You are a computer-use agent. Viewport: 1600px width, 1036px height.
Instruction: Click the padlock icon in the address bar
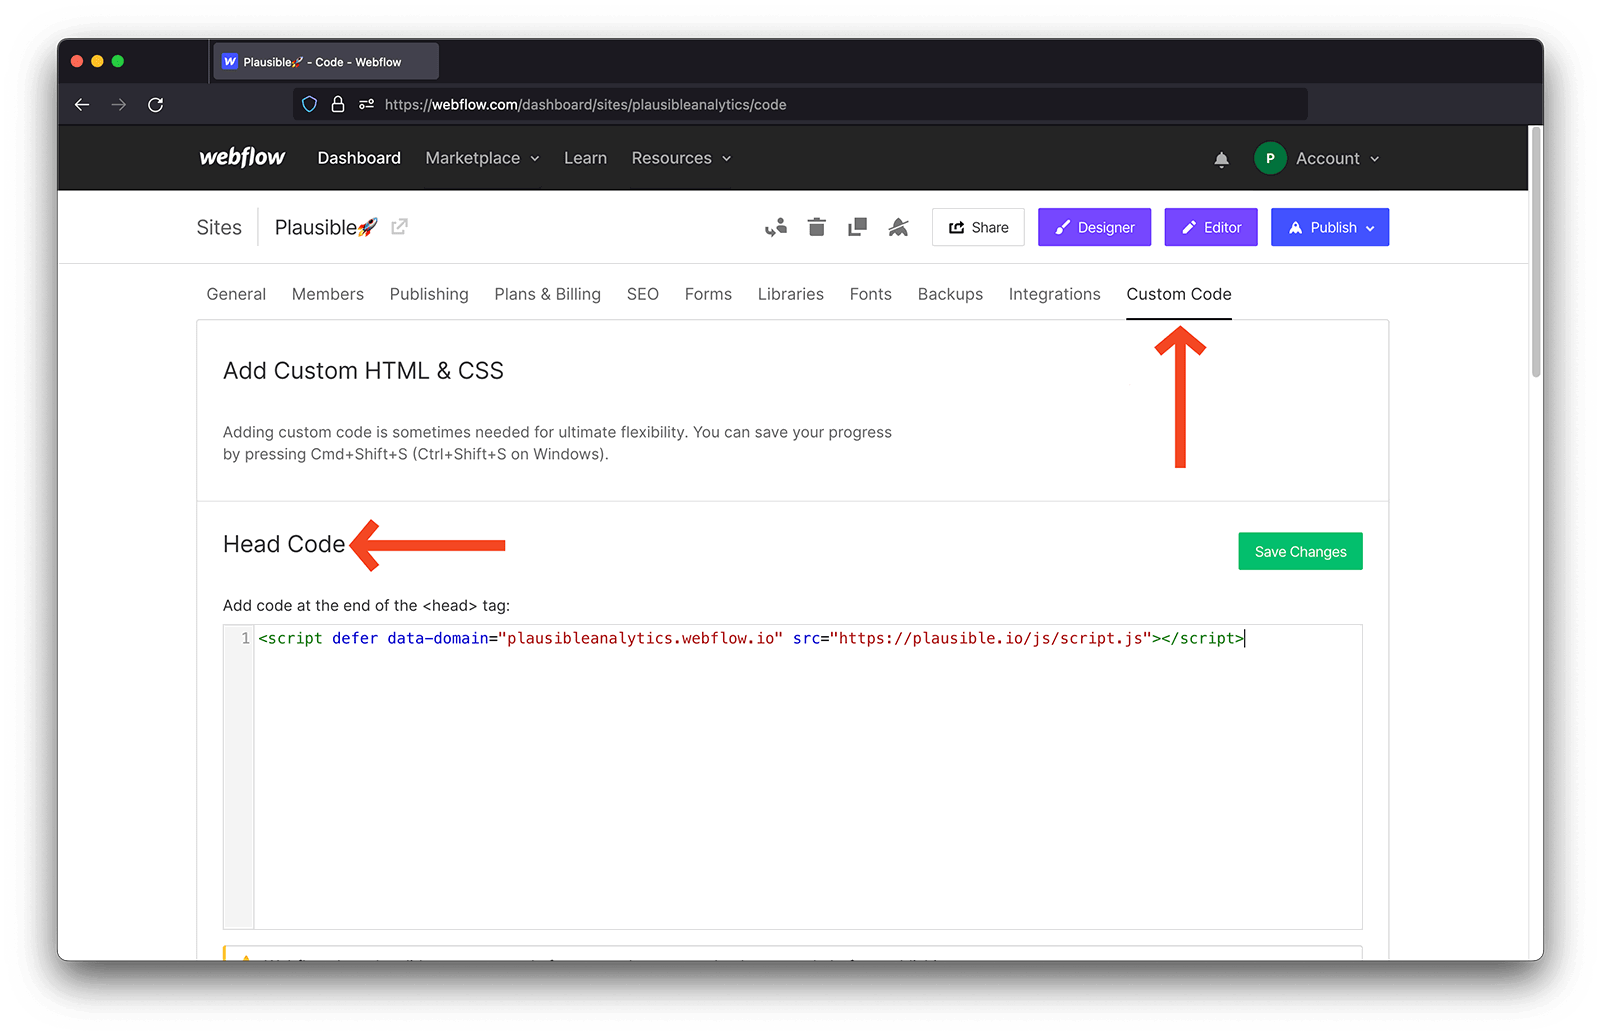(338, 104)
